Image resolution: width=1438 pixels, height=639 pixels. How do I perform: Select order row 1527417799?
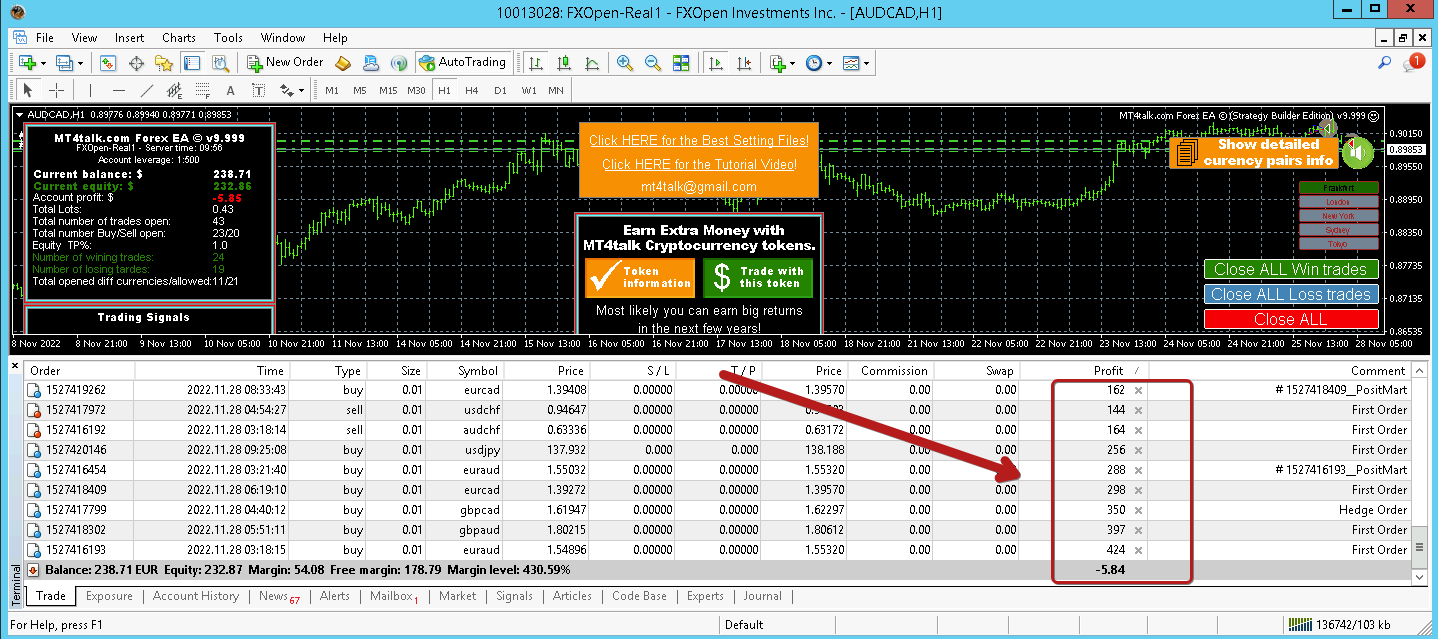pyautogui.click(x=715, y=510)
